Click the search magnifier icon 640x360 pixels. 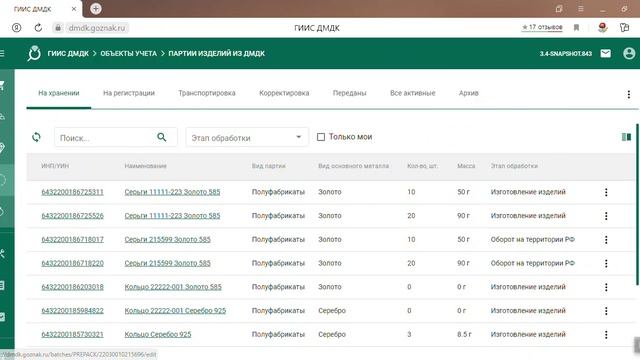(162, 137)
